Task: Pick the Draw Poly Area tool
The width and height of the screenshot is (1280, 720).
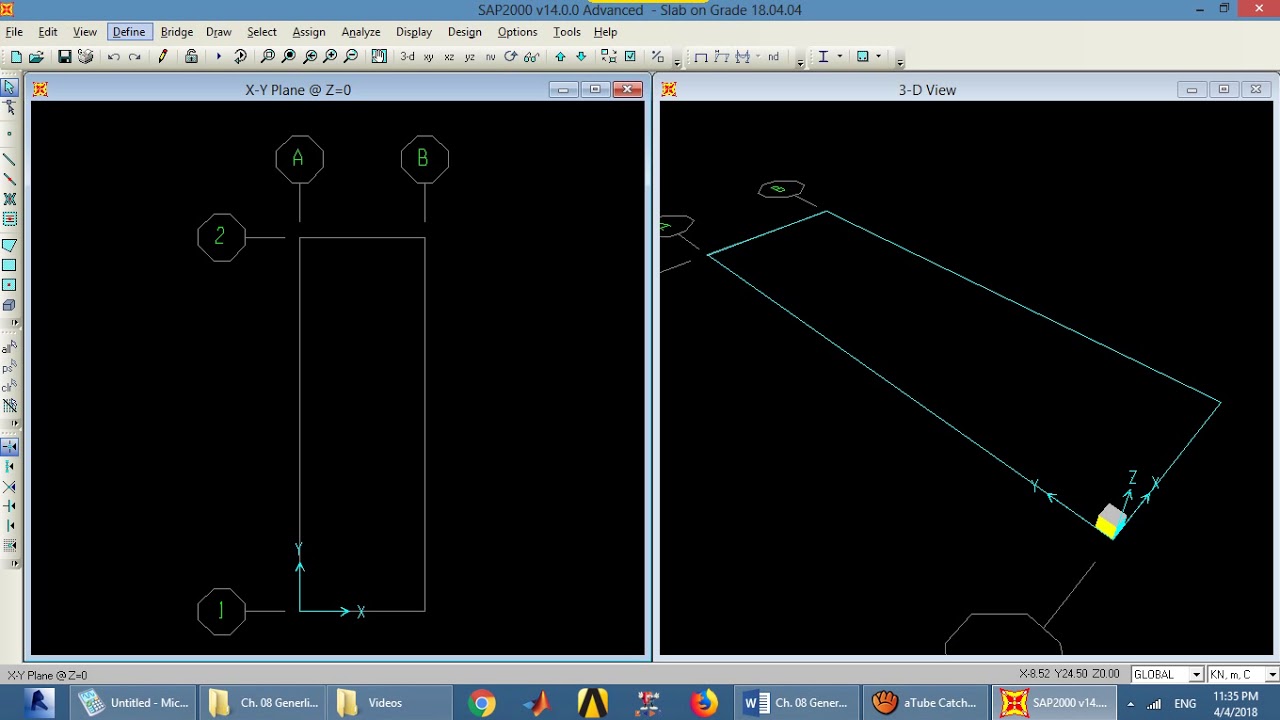Action: tap(10, 245)
